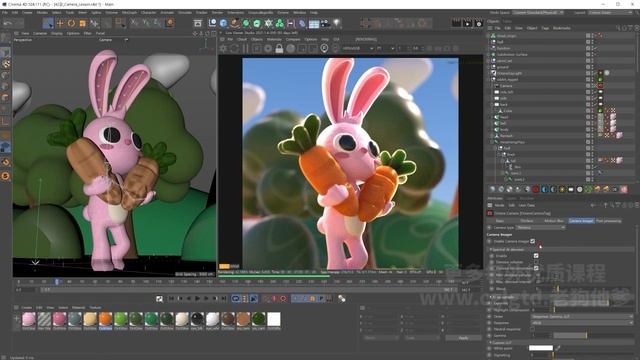Select the Camera object in Object Manager
The width and height of the screenshot is (640, 360).
click(x=506, y=86)
